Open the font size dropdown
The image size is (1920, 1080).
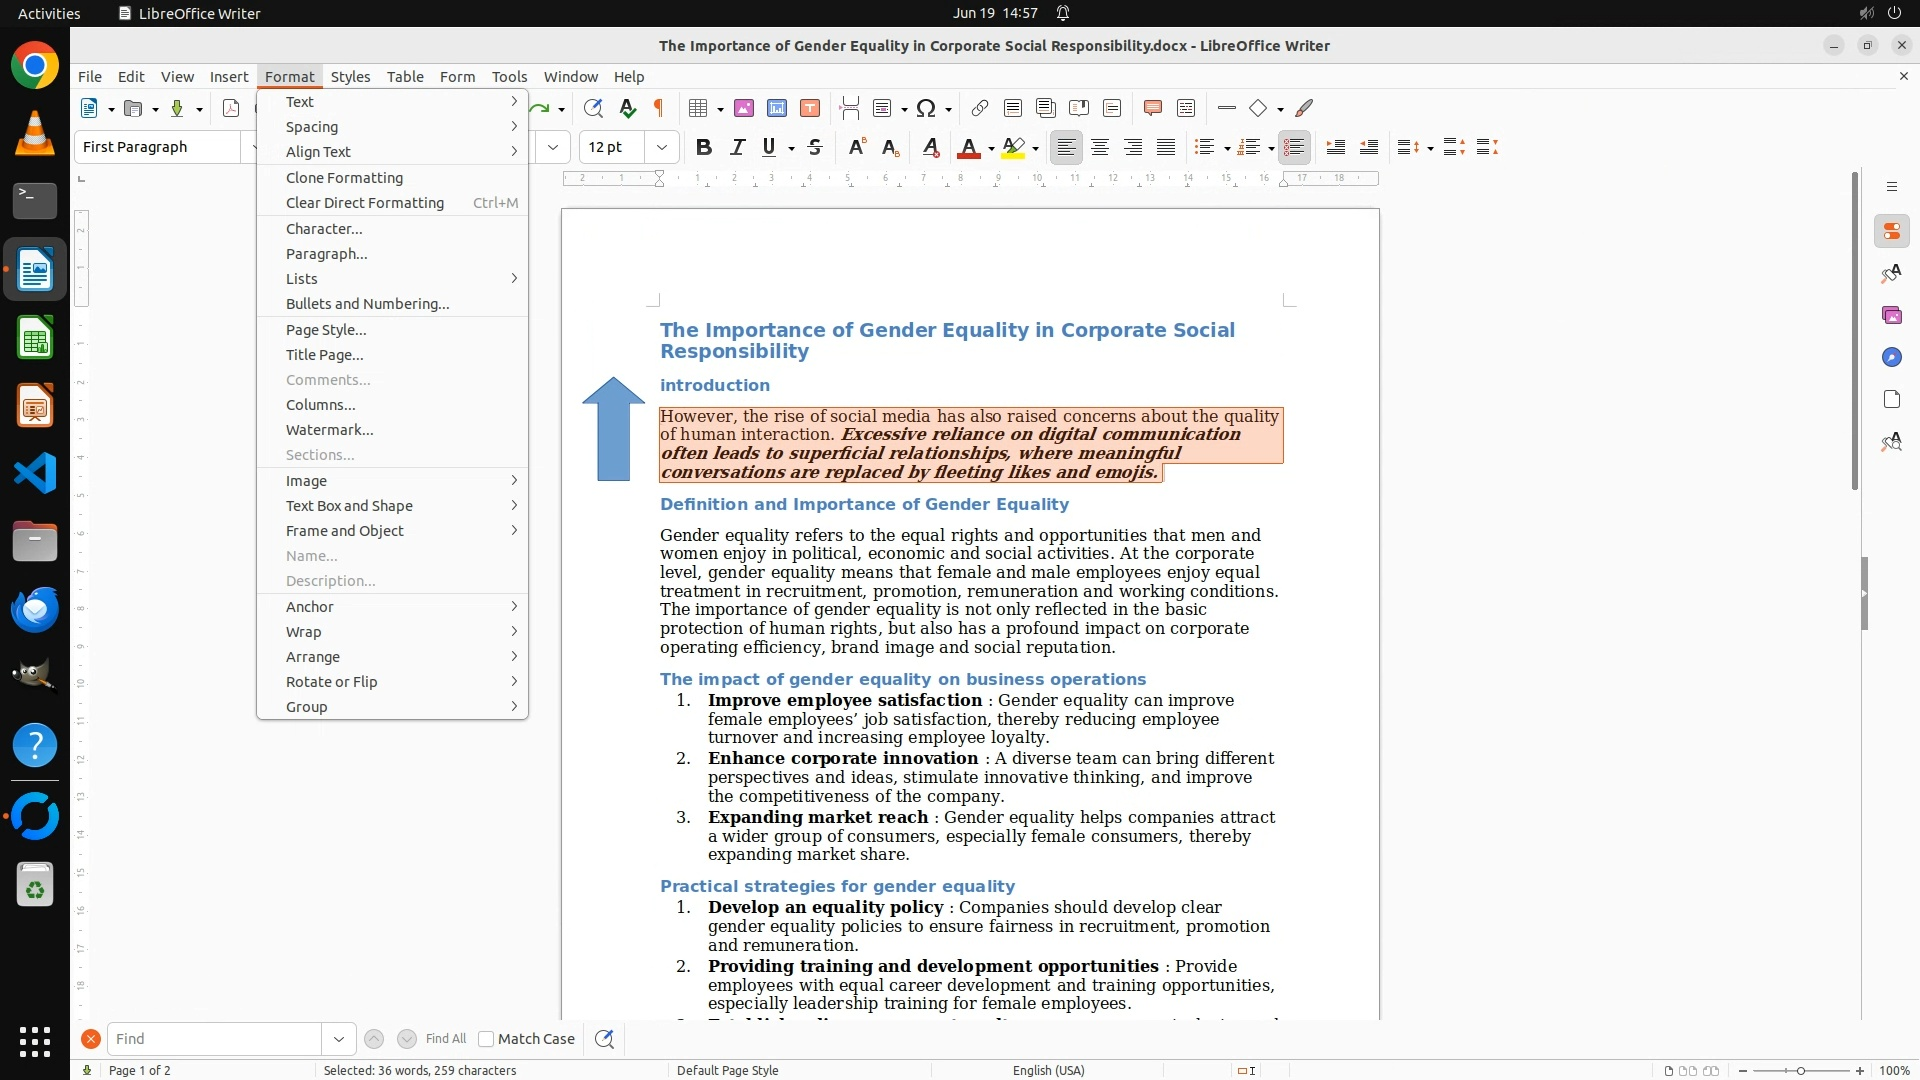[661, 147]
